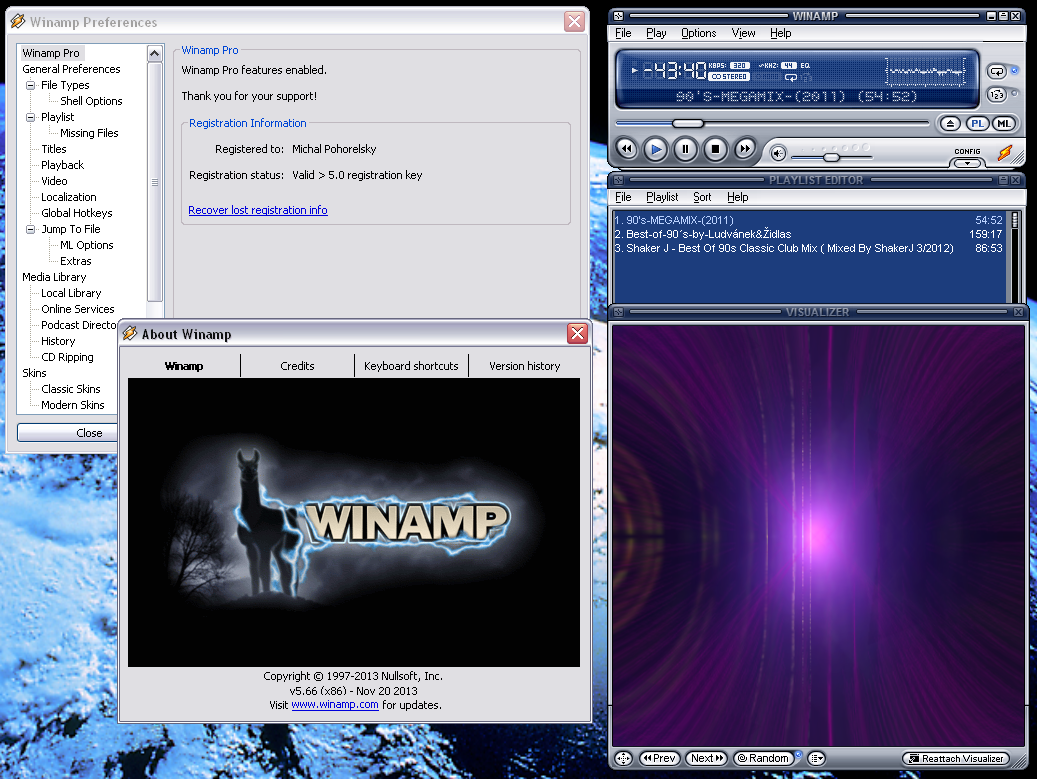The height and width of the screenshot is (779, 1037).
Task: Click the Reattach Visualizer button
Action: tap(954, 759)
